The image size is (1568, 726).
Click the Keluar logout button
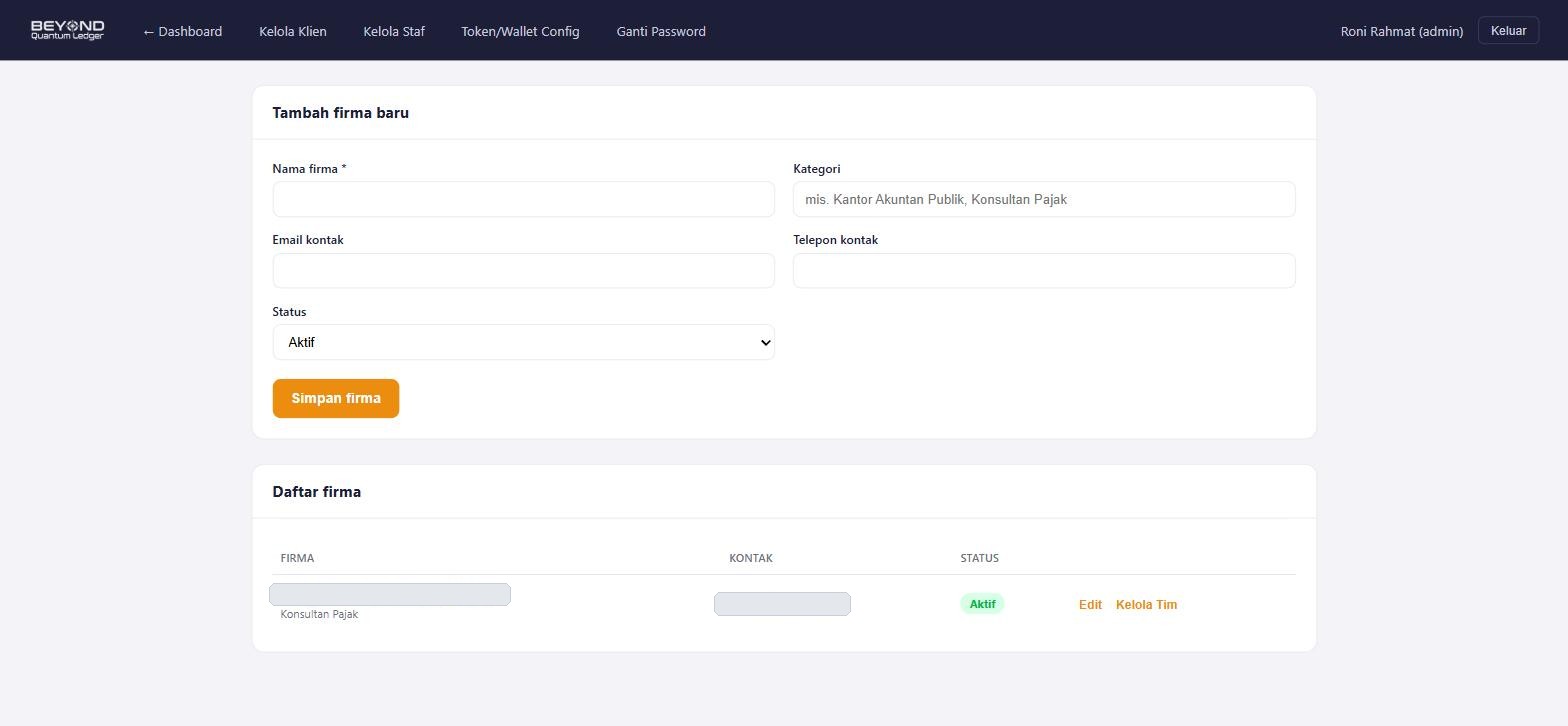1508,31
